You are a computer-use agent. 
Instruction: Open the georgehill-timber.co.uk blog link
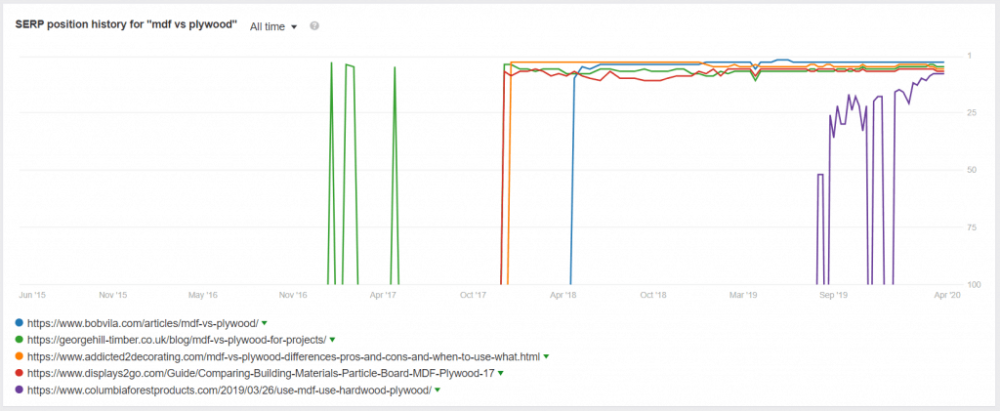coord(177,340)
